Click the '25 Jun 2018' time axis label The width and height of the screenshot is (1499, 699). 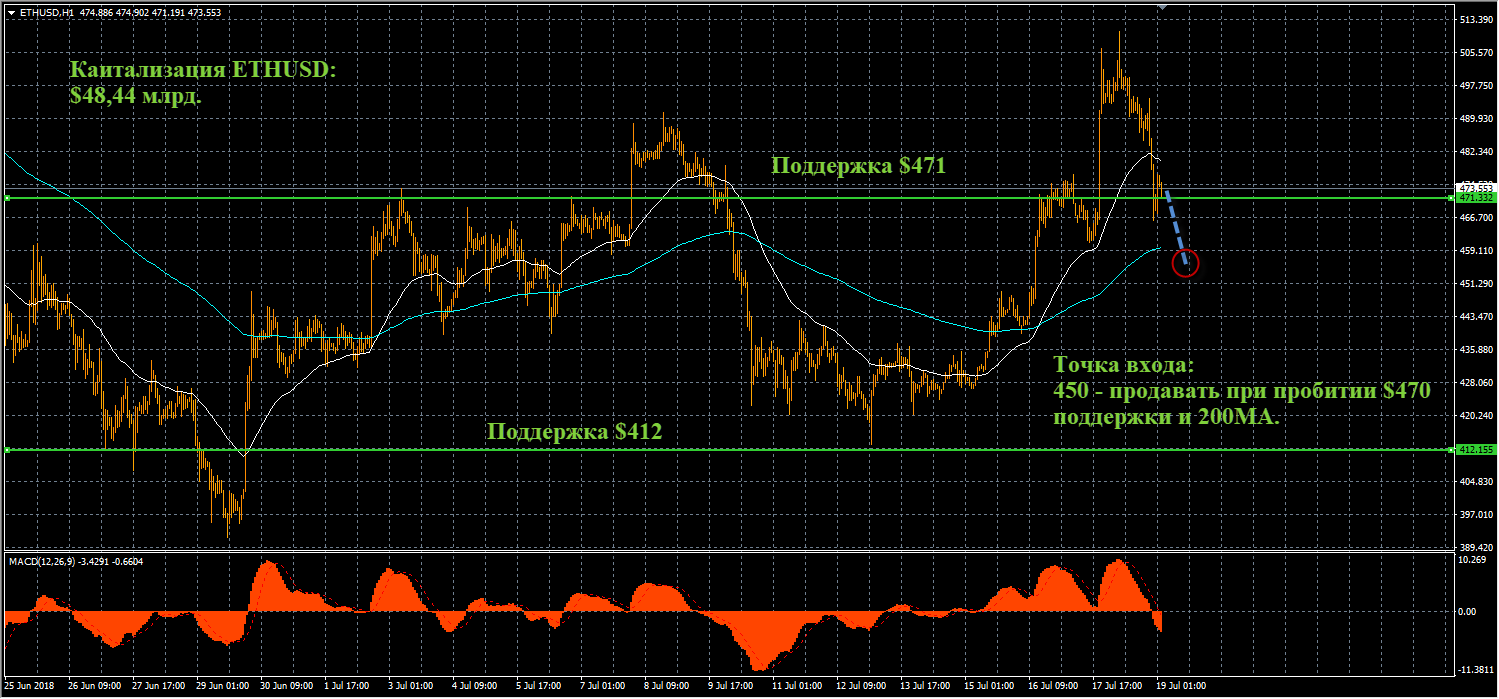coord(30,687)
